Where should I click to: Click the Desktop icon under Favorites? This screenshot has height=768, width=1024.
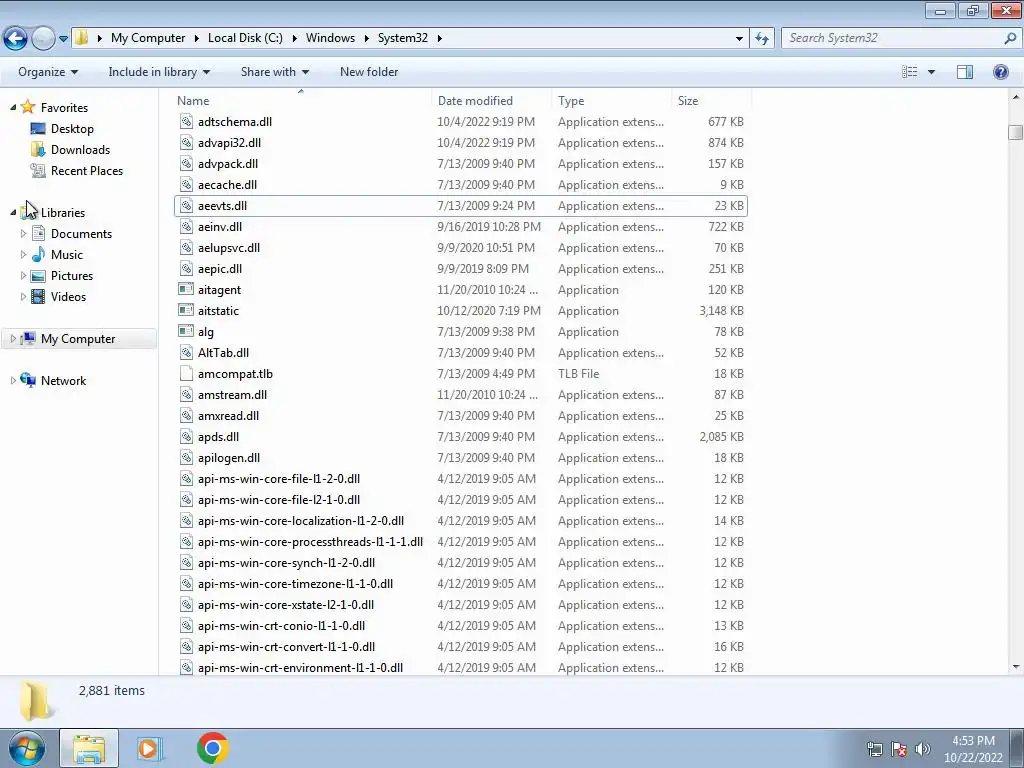pos(38,129)
